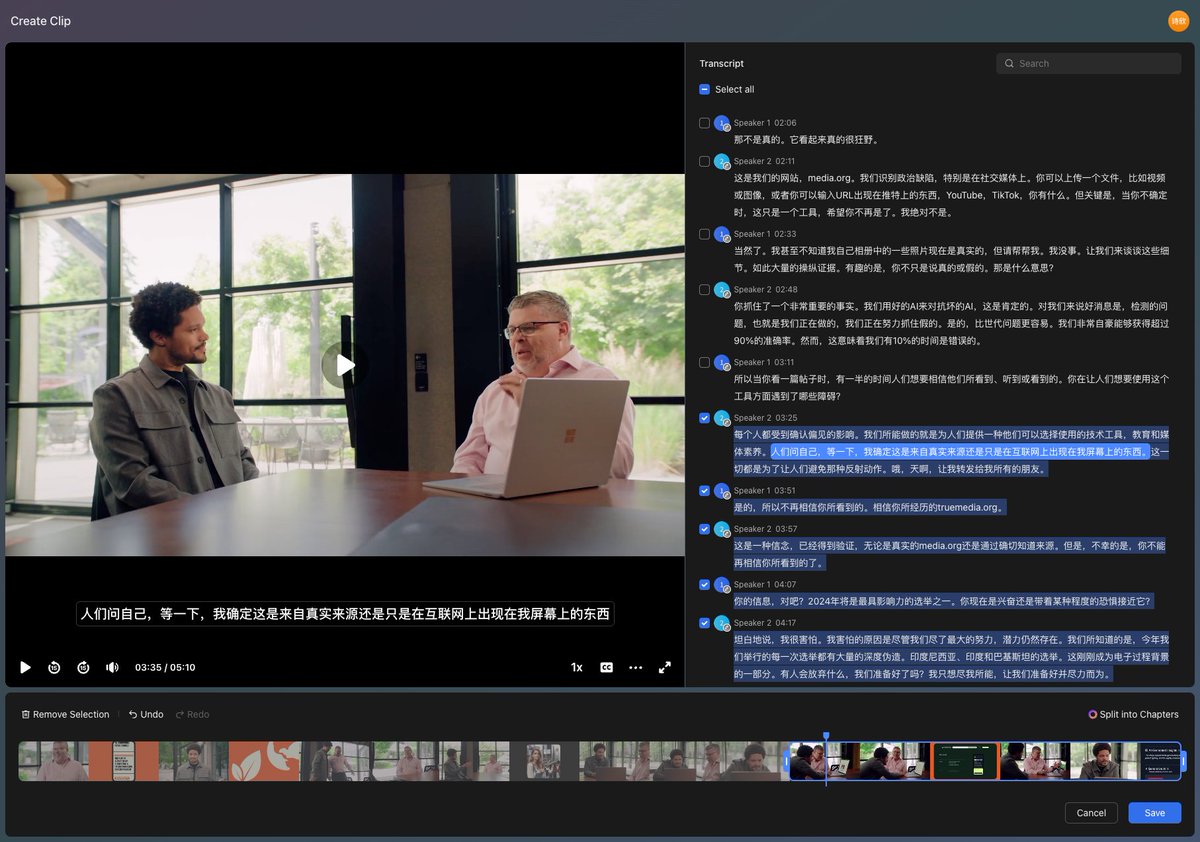
Task: Check the Speaker 1 02:06 segment
Action: pos(705,122)
